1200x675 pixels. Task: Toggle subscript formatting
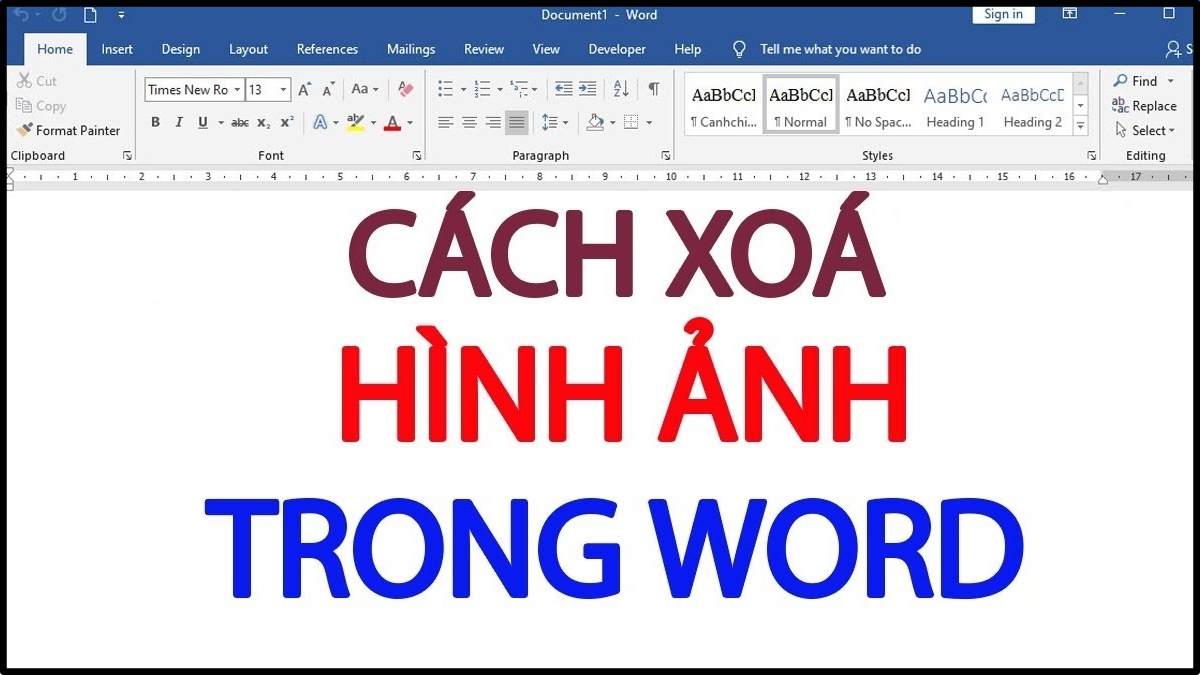263,123
